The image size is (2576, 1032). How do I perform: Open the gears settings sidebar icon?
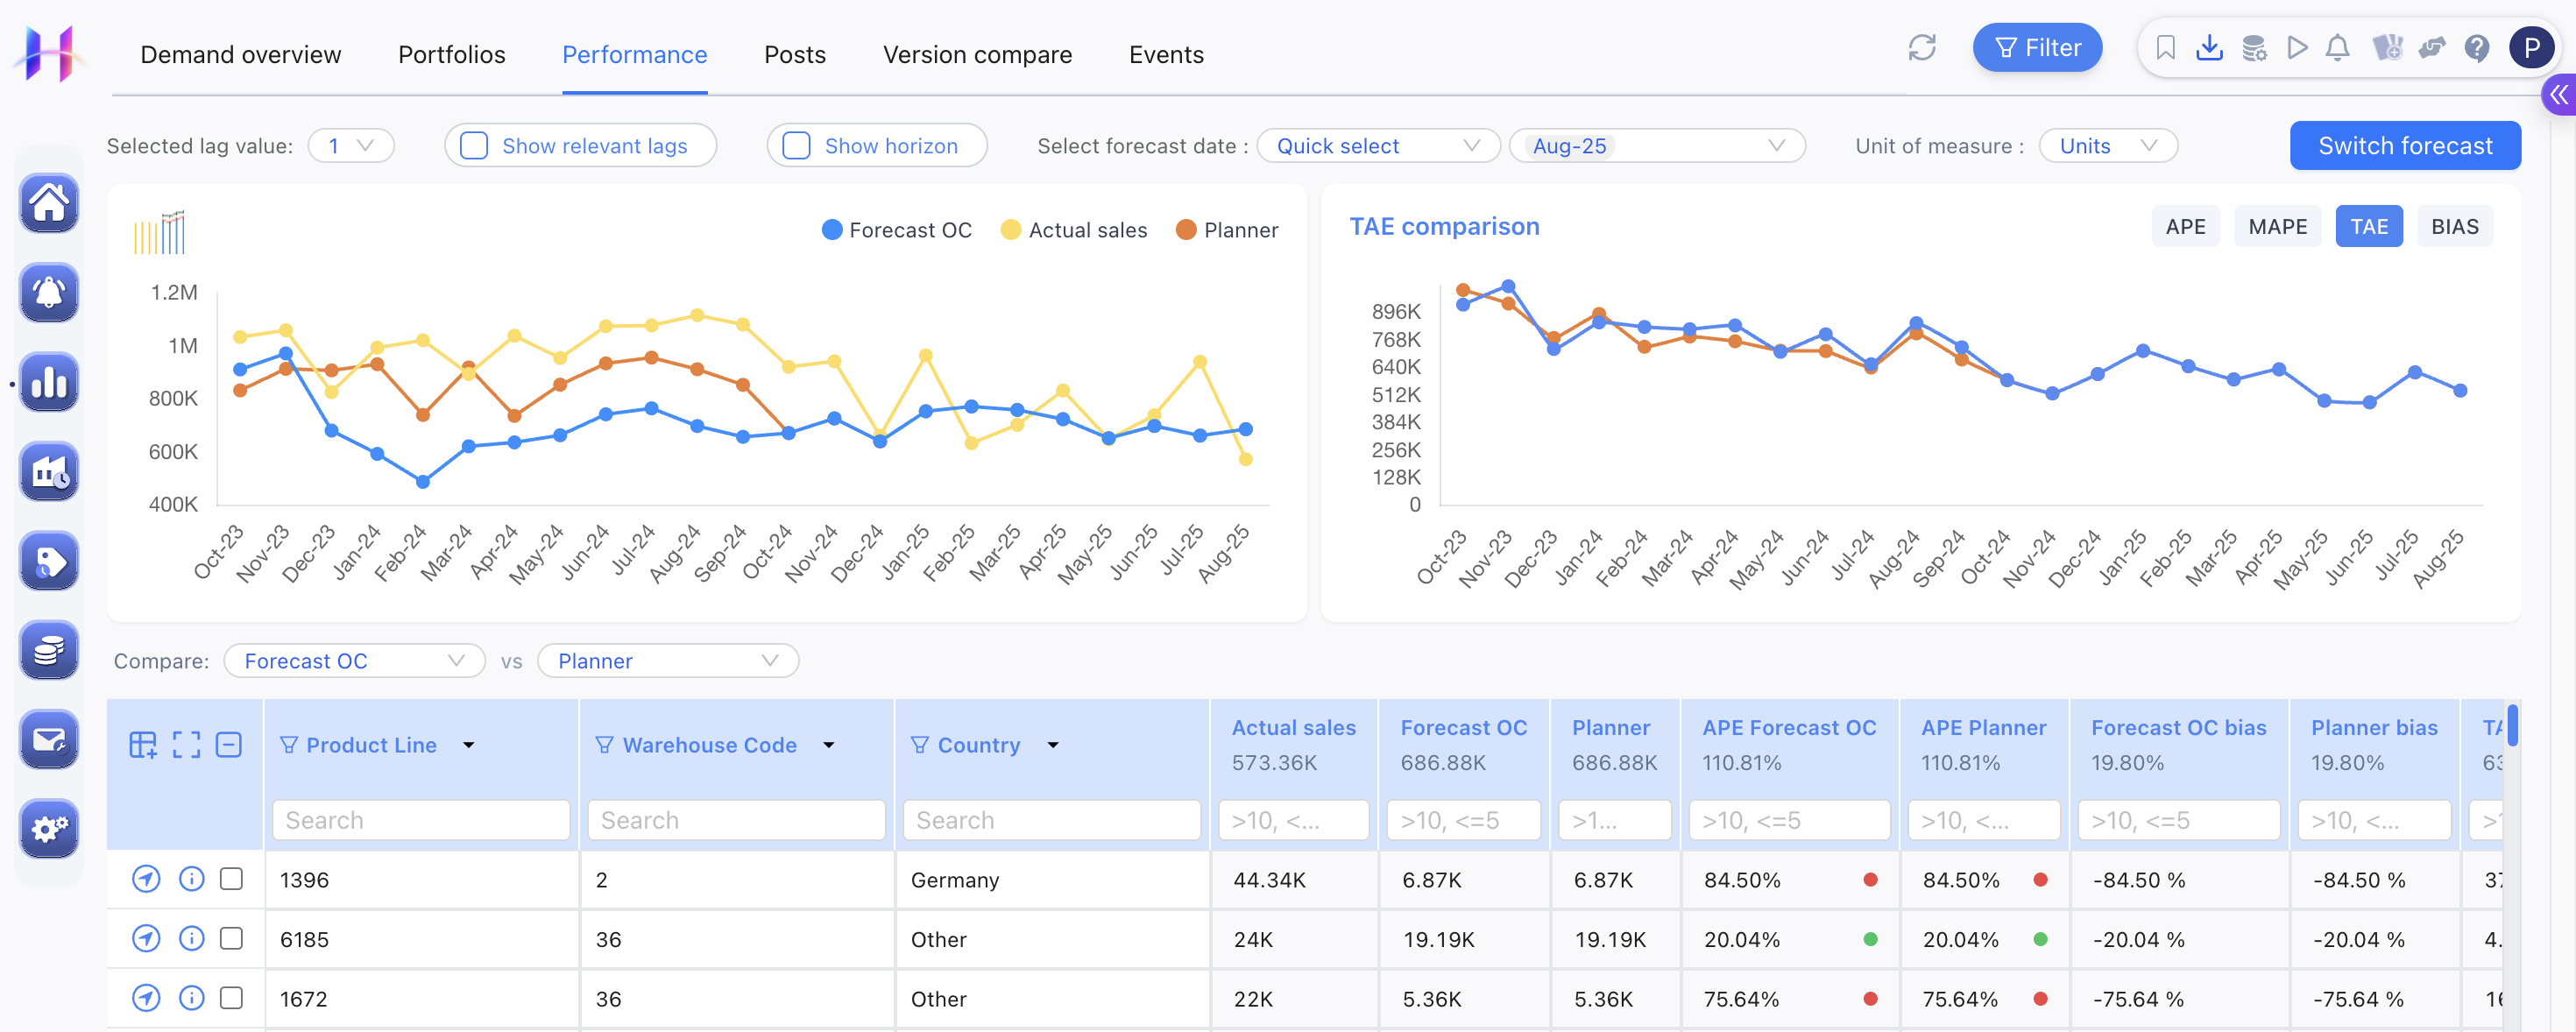[49, 828]
